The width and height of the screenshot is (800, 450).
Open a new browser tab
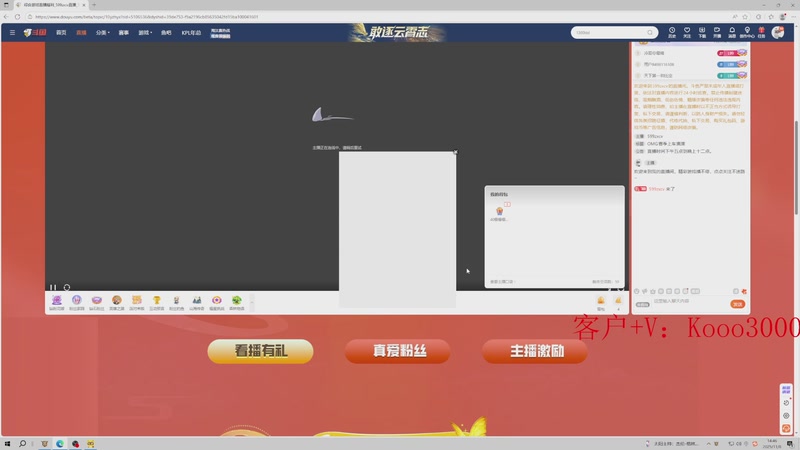click(94, 5)
